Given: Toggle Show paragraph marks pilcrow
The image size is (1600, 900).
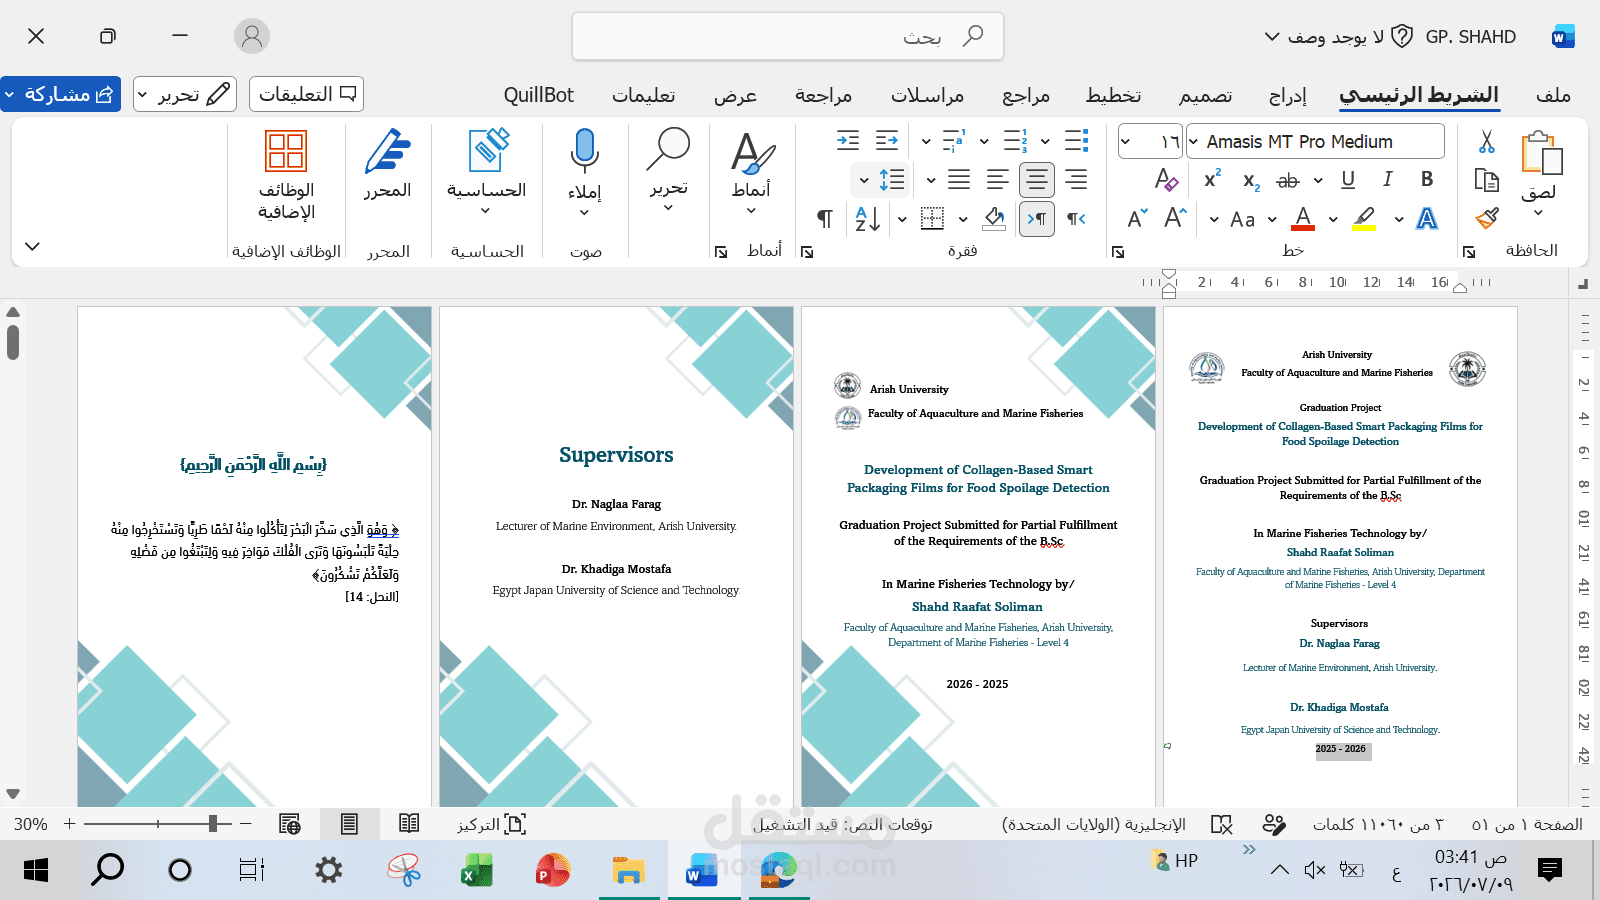Looking at the screenshot, I should [x=824, y=218].
